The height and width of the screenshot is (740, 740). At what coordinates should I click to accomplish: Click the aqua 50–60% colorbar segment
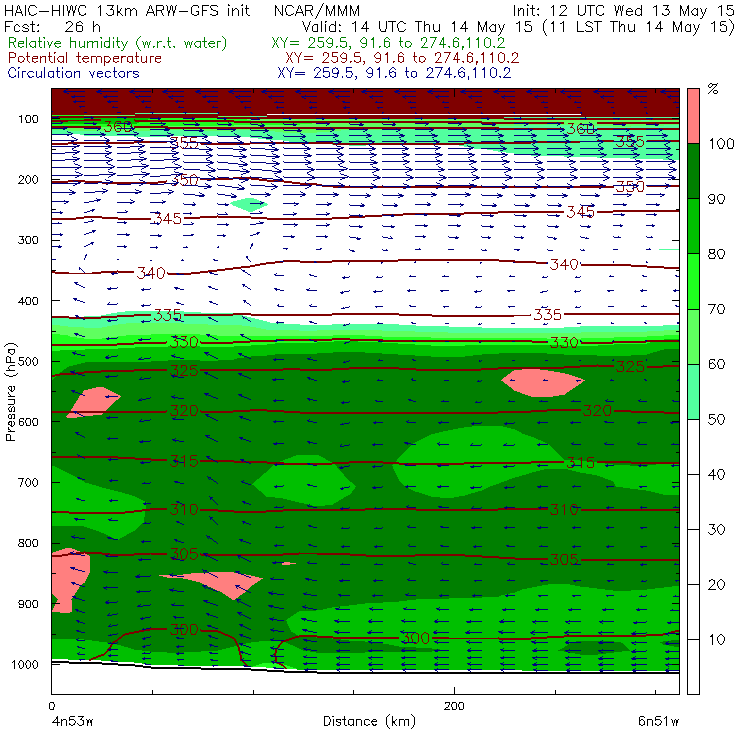point(693,392)
